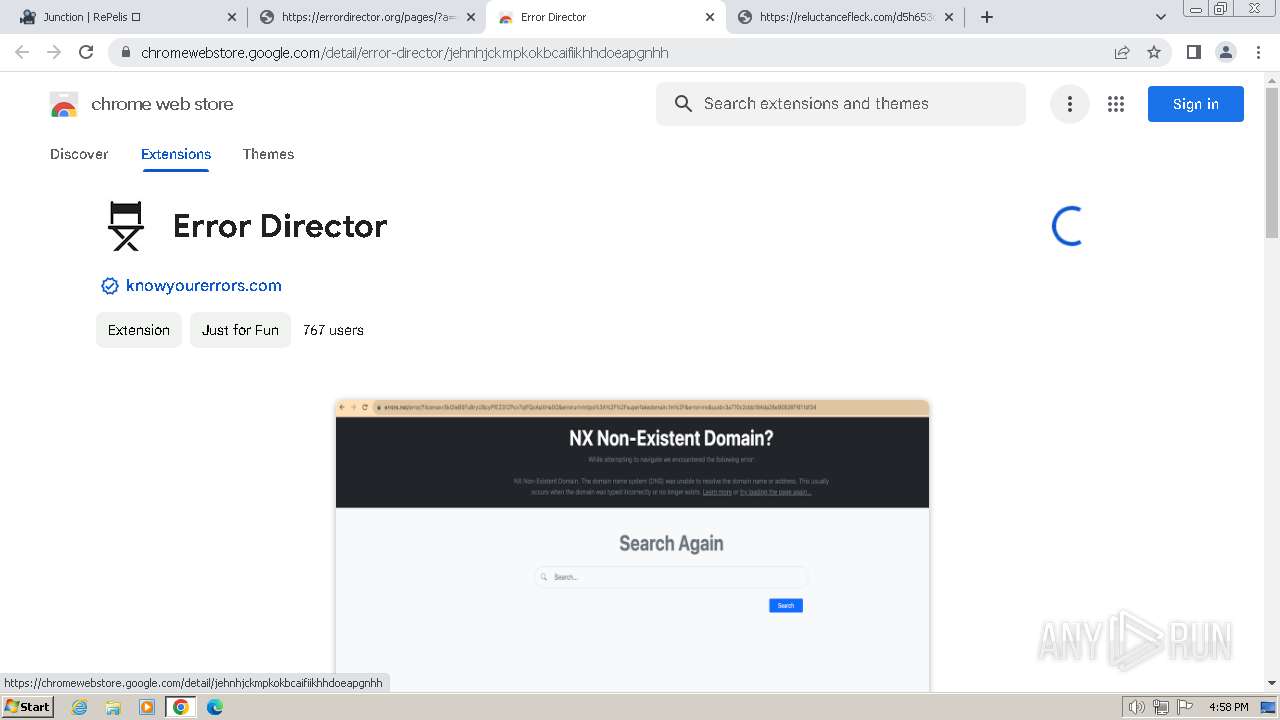Close the errordirector.org tab
Viewport: 1280px width, 720px height.
click(x=471, y=17)
